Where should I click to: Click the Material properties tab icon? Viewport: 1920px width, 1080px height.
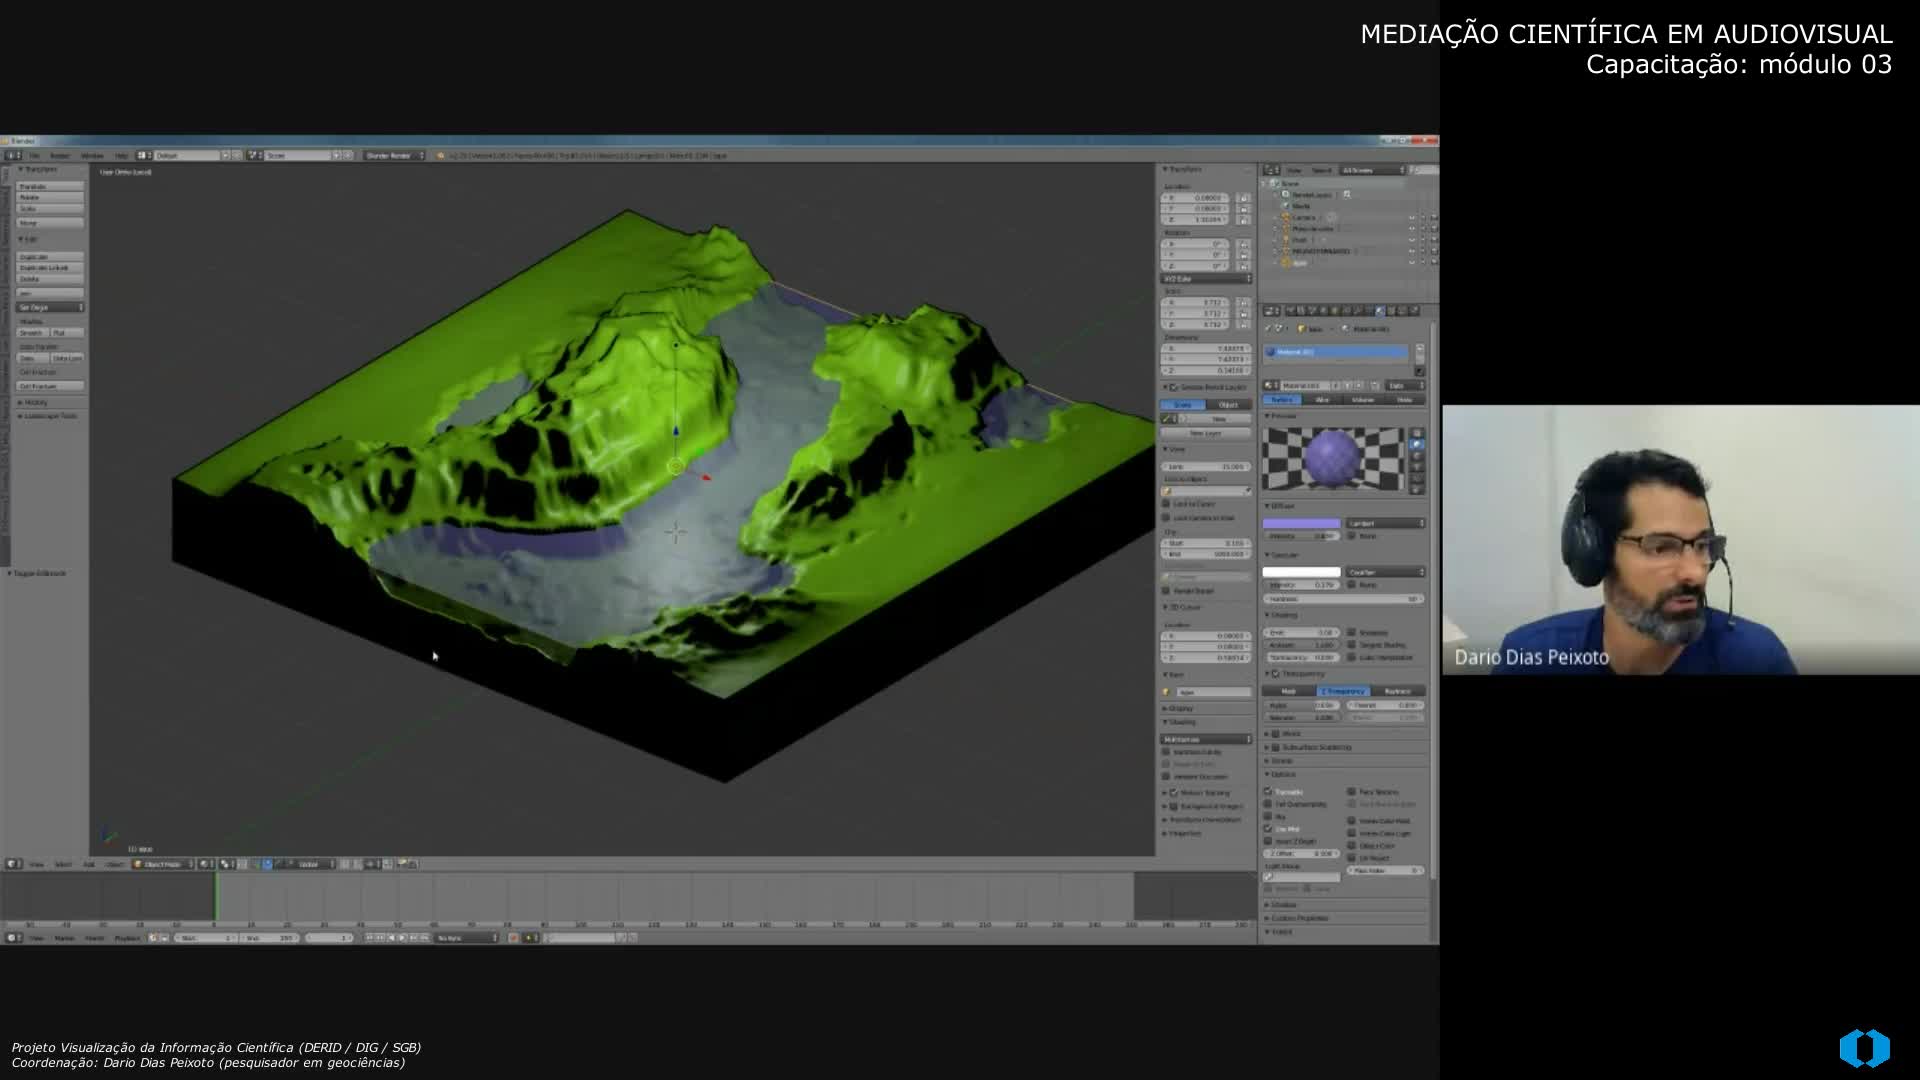pyautogui.click(x=1380, y=311)
